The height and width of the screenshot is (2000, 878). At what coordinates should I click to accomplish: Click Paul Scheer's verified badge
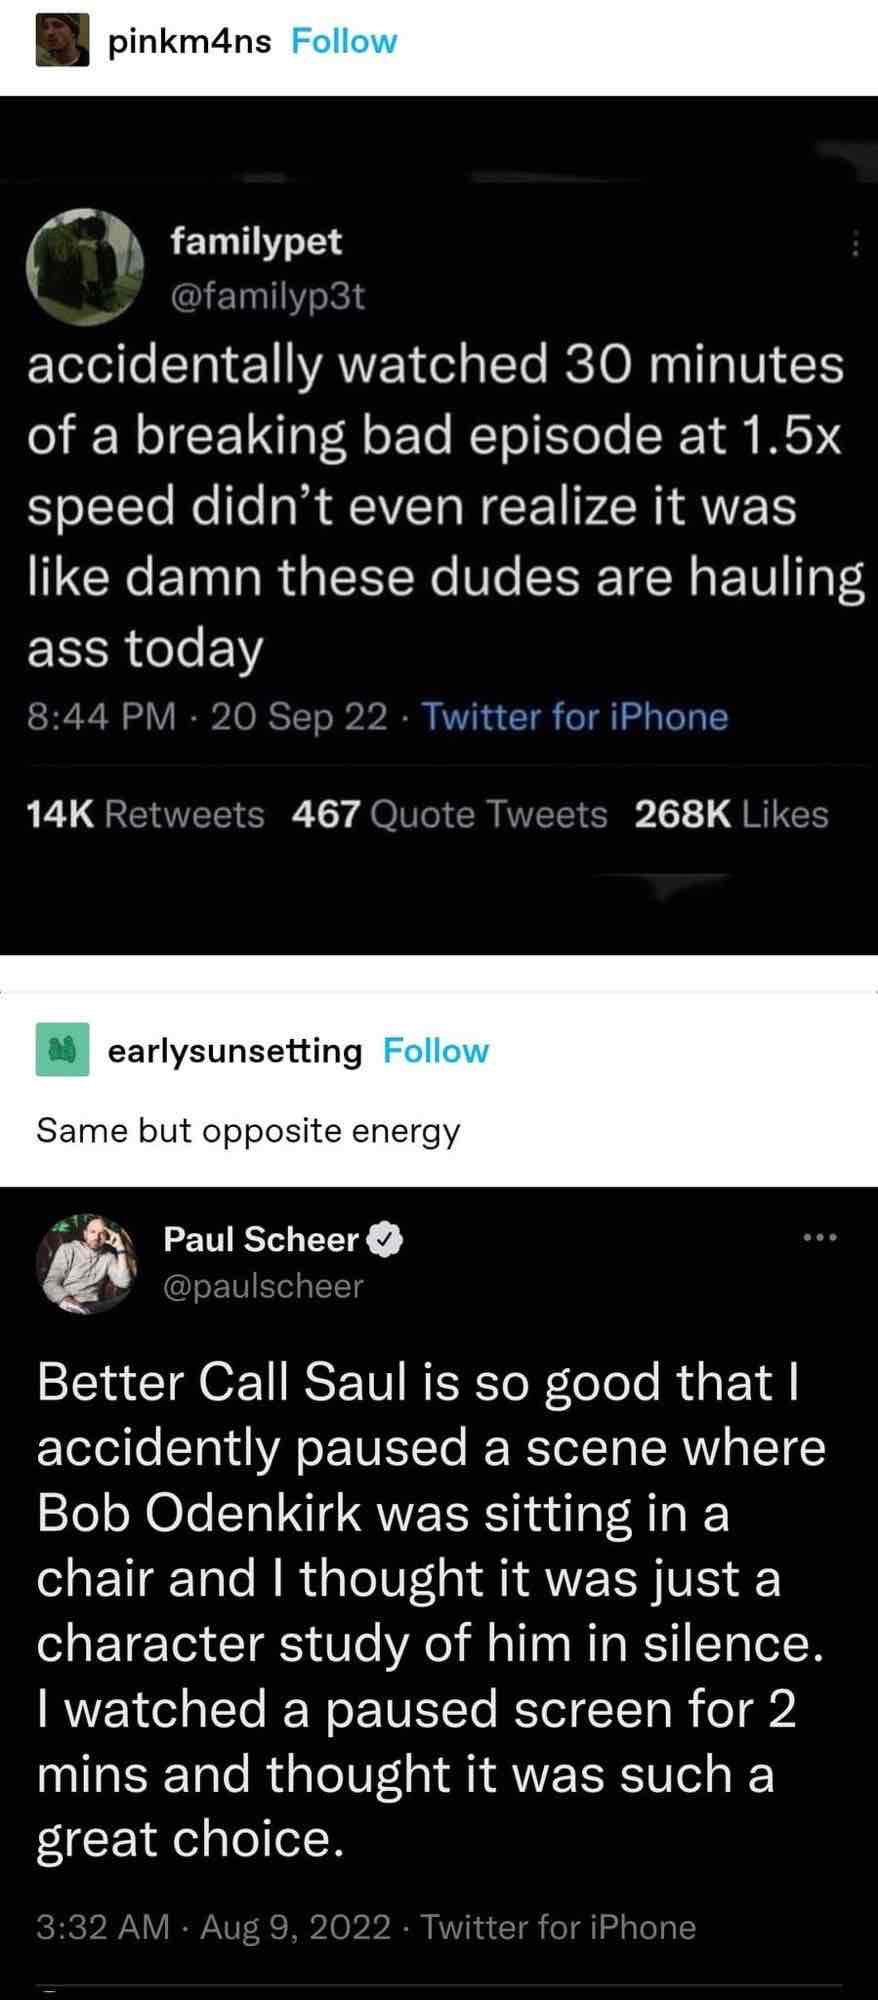pos(385,1241)
